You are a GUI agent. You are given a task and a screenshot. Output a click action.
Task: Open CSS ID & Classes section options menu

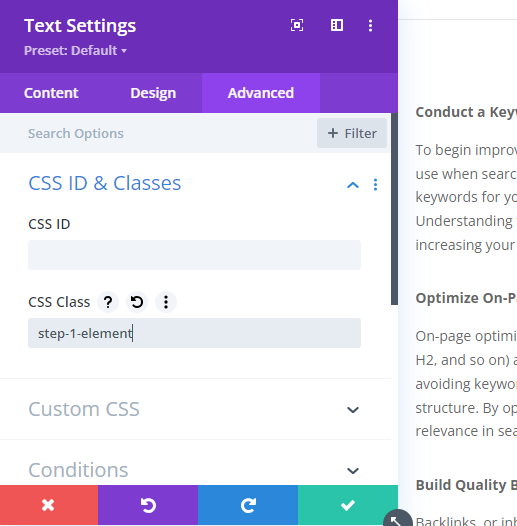375,185
